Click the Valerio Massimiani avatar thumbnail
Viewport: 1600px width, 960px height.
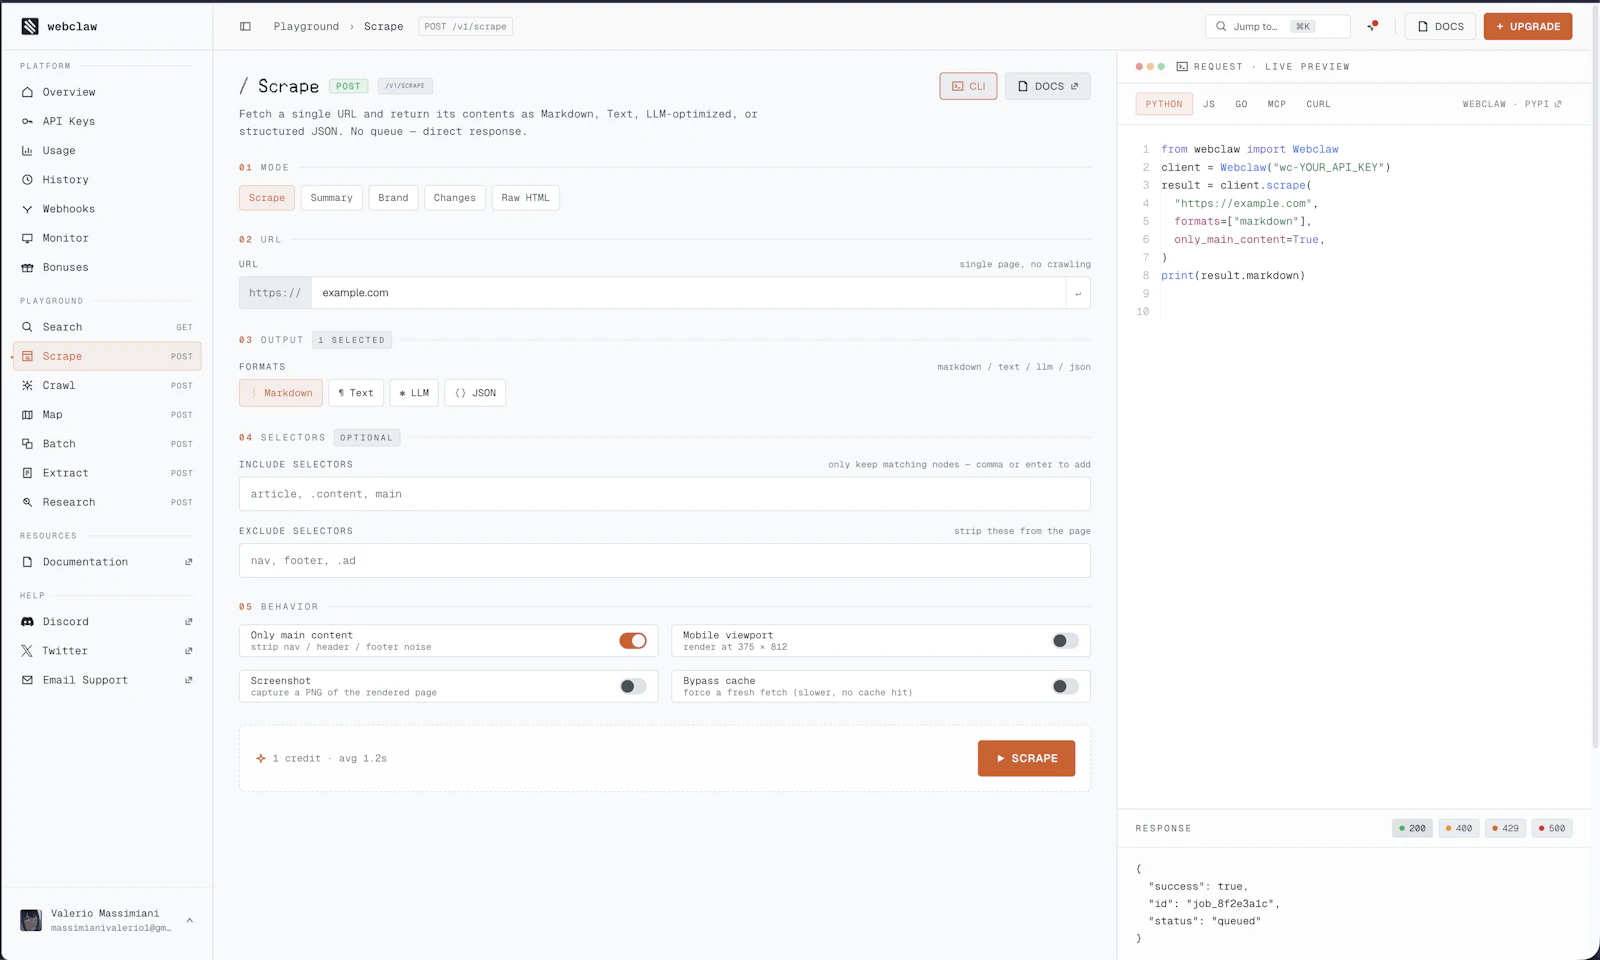(x=31, y=920)
